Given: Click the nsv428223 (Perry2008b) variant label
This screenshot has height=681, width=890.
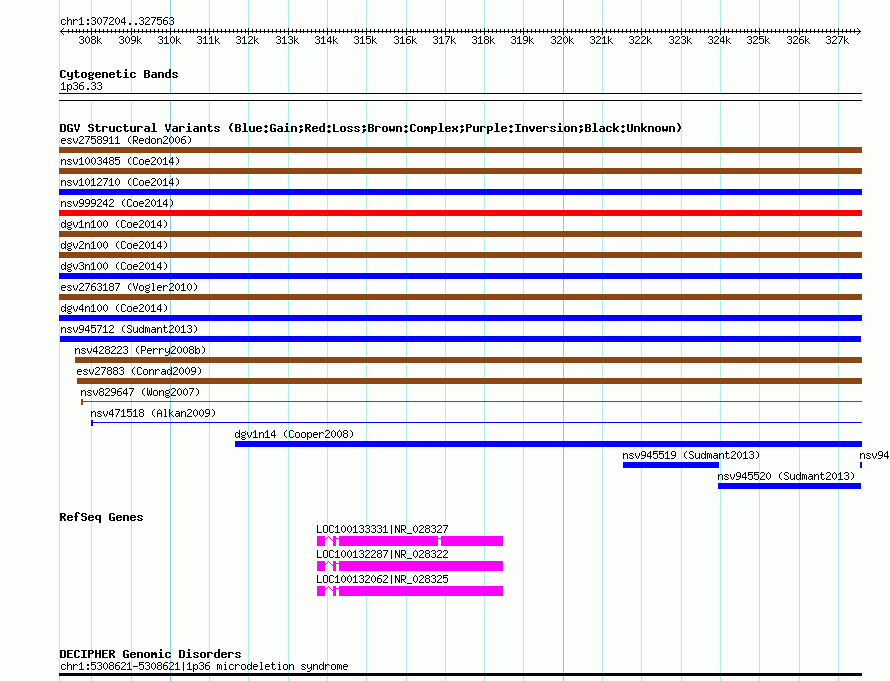Looking at the screenshot, I should pyautogui.click(x=140, y=350).
